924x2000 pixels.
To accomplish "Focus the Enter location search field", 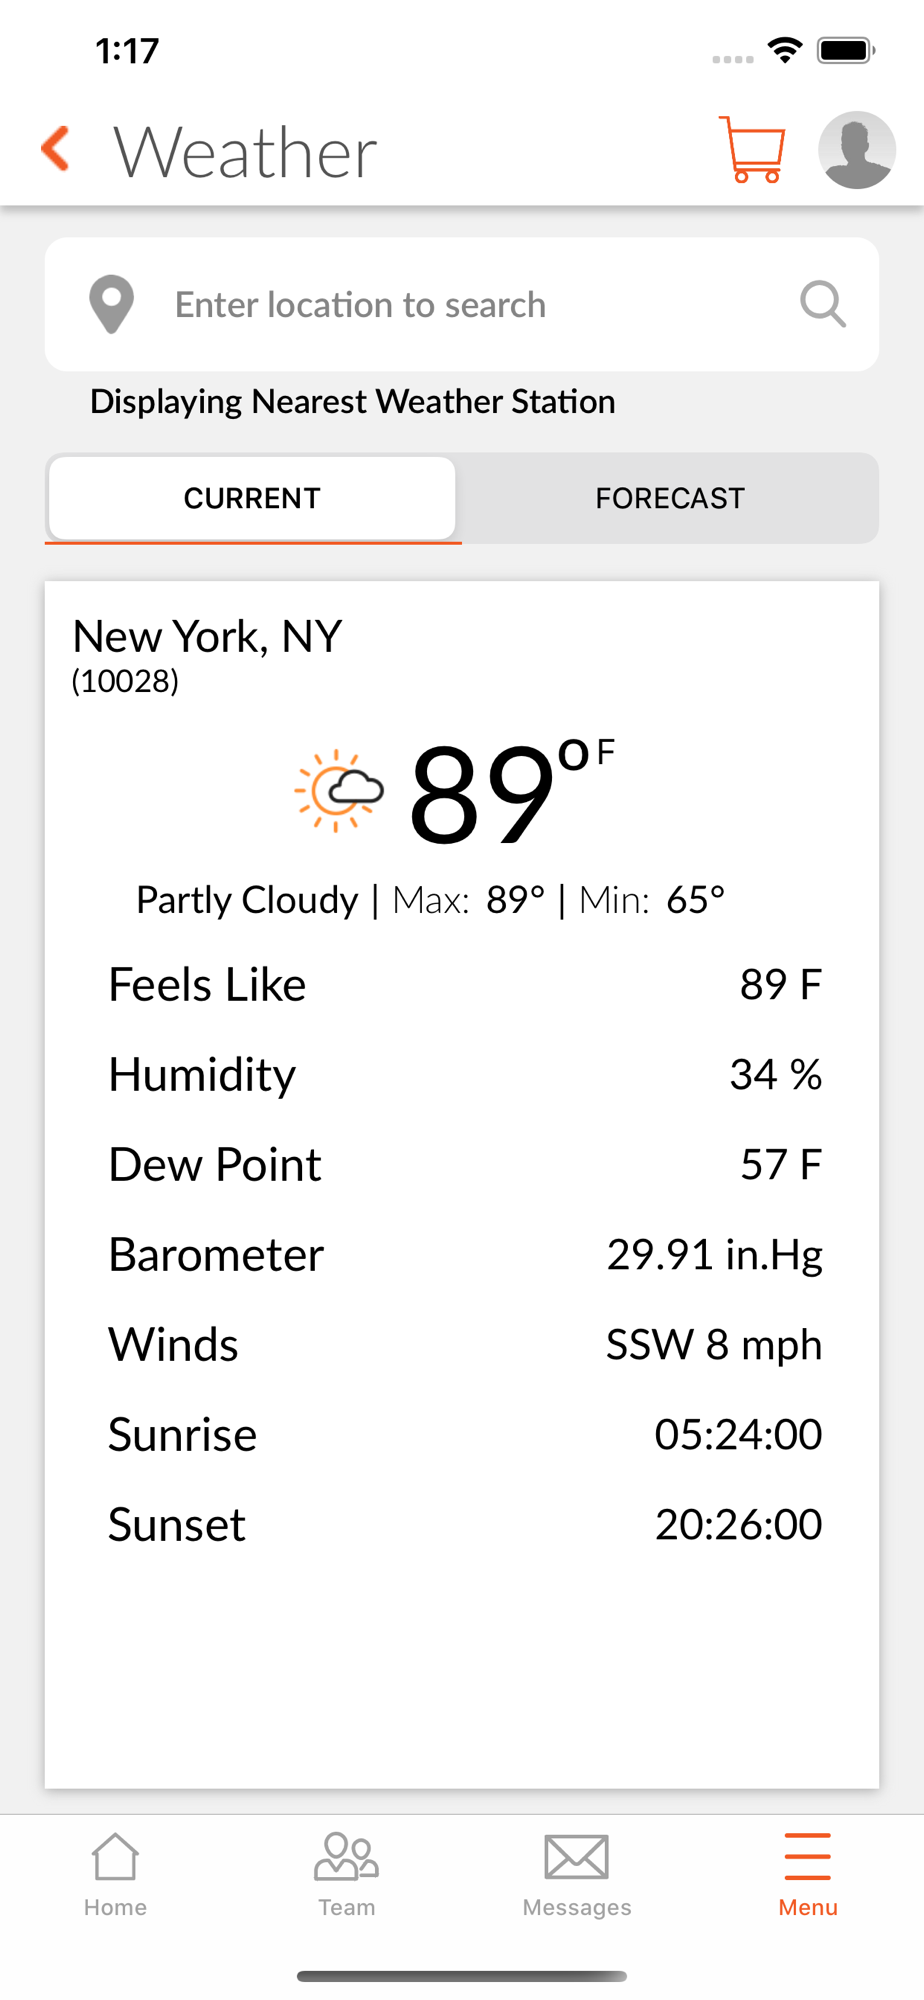I will (x=462, y=304).
